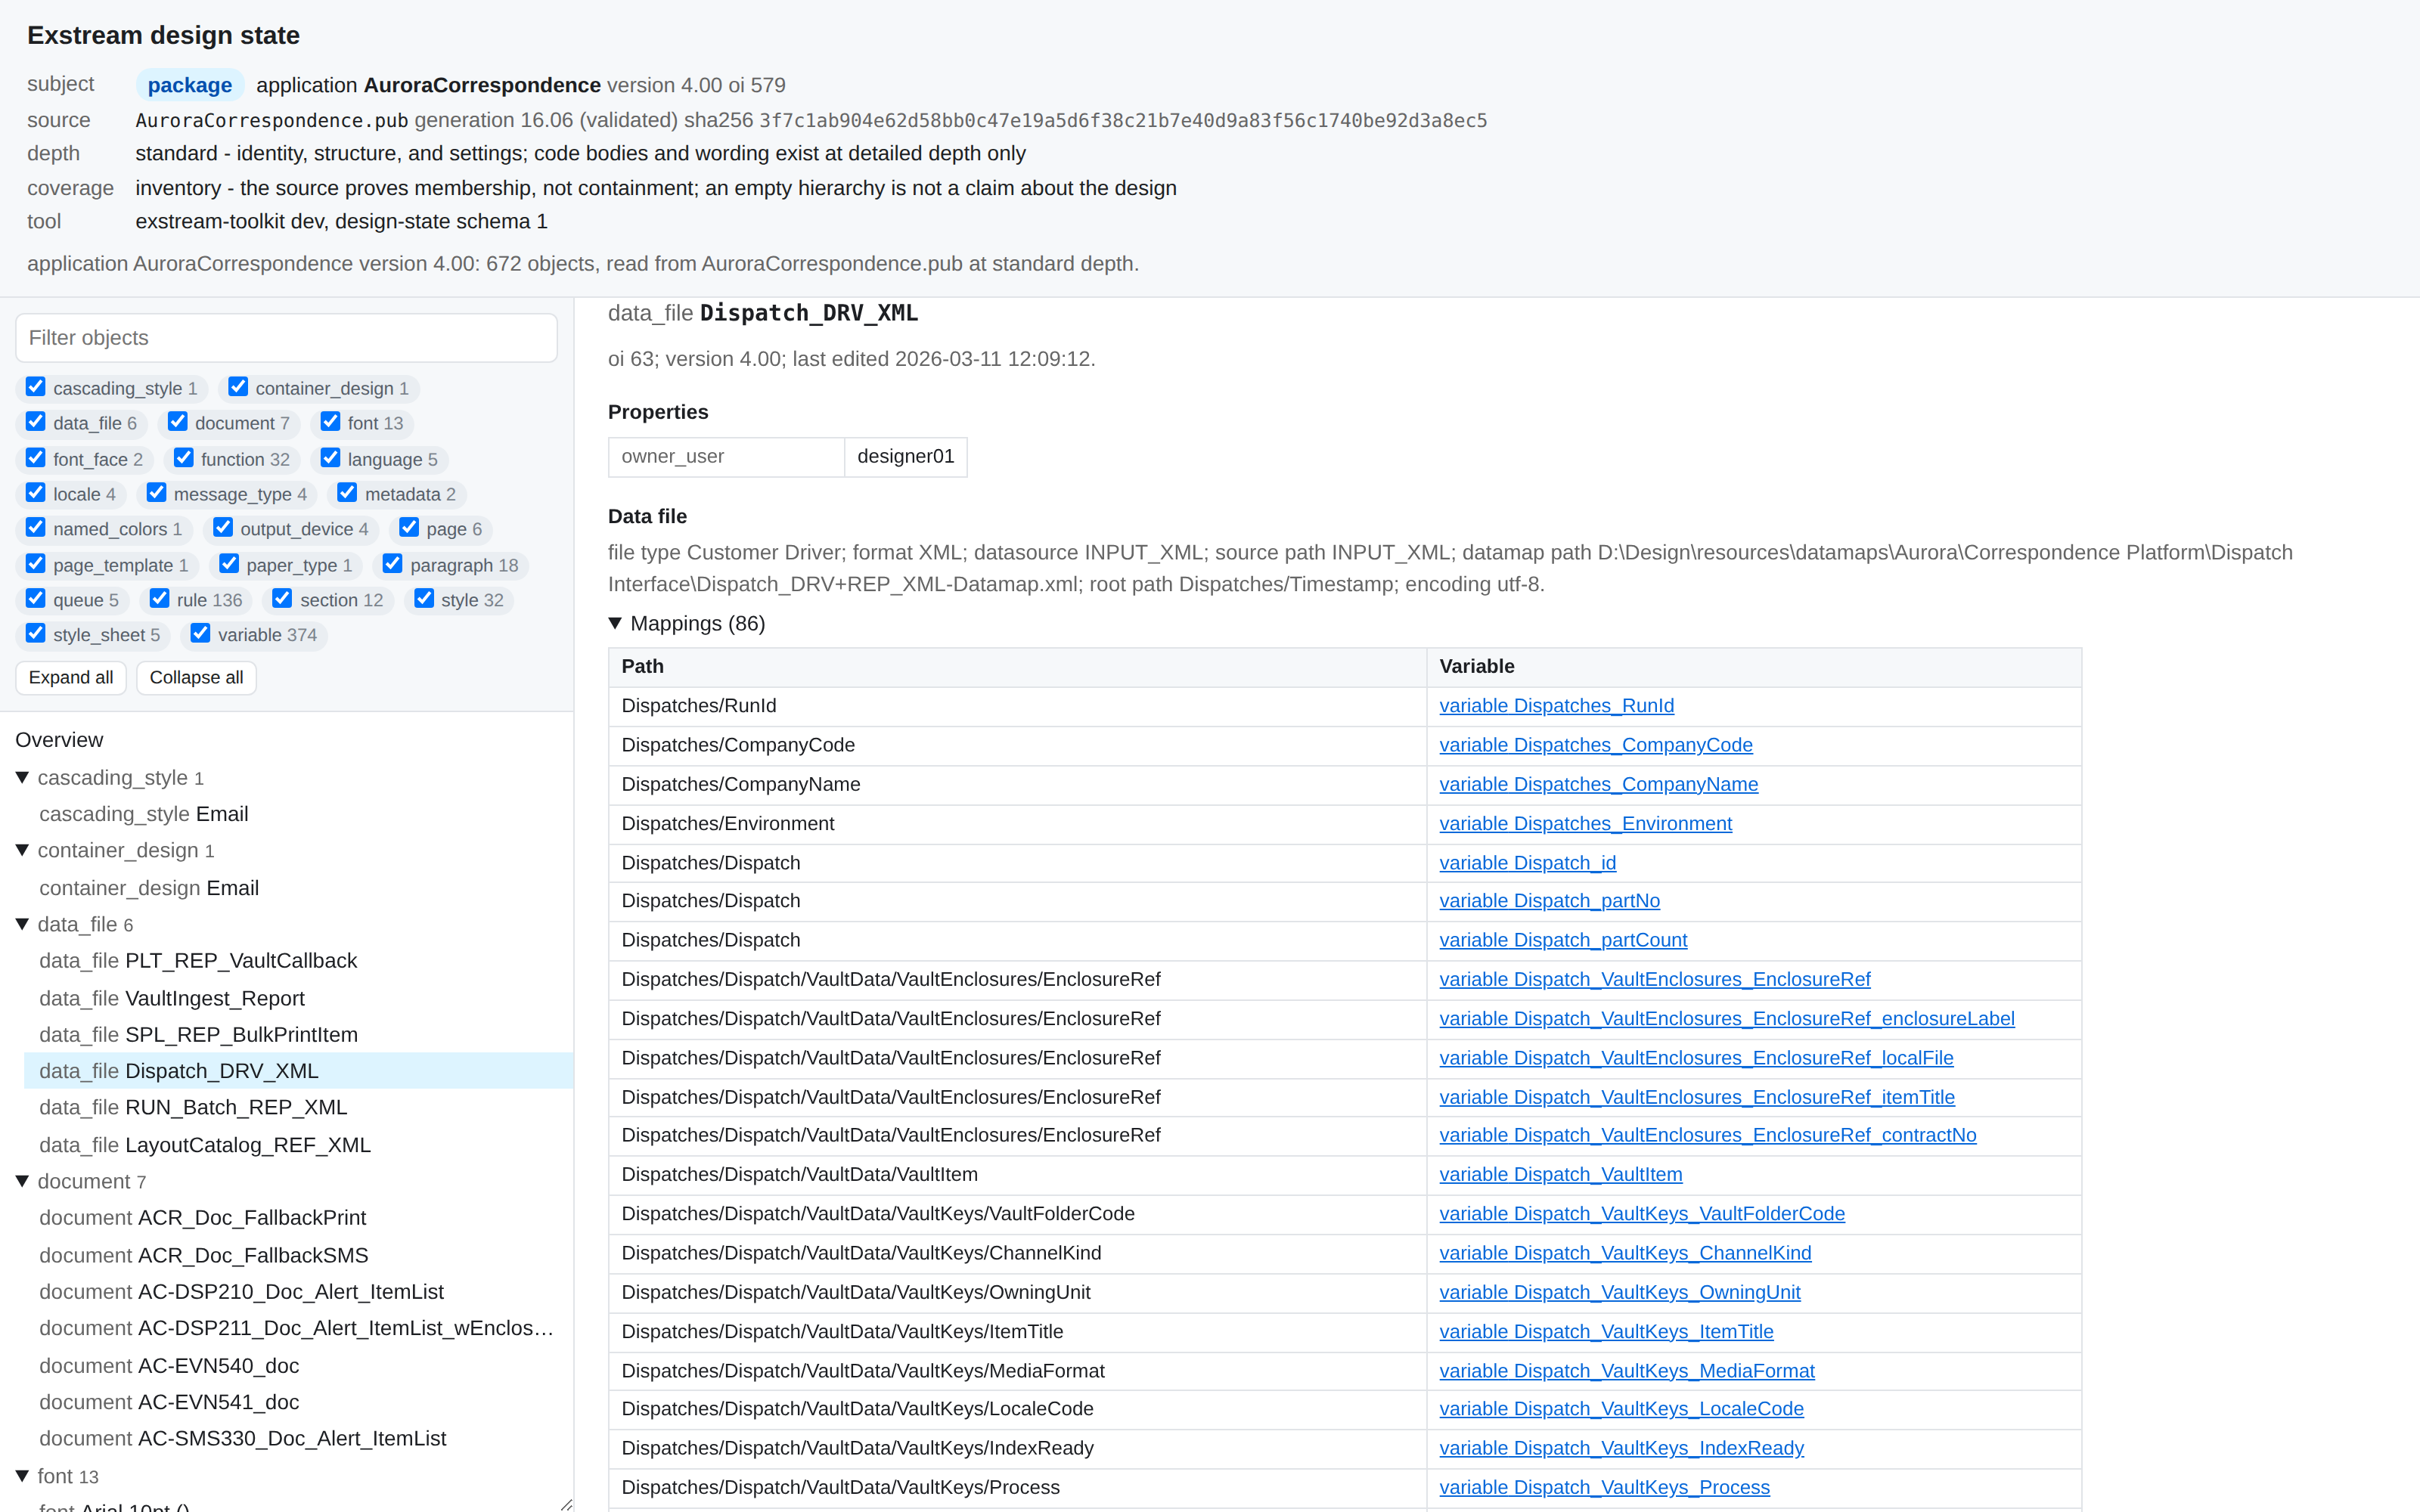Open variable Dispatch_VaultKeys_ChannelKind link
Screen dimensions: 2420x1512
[1625, 1253]
